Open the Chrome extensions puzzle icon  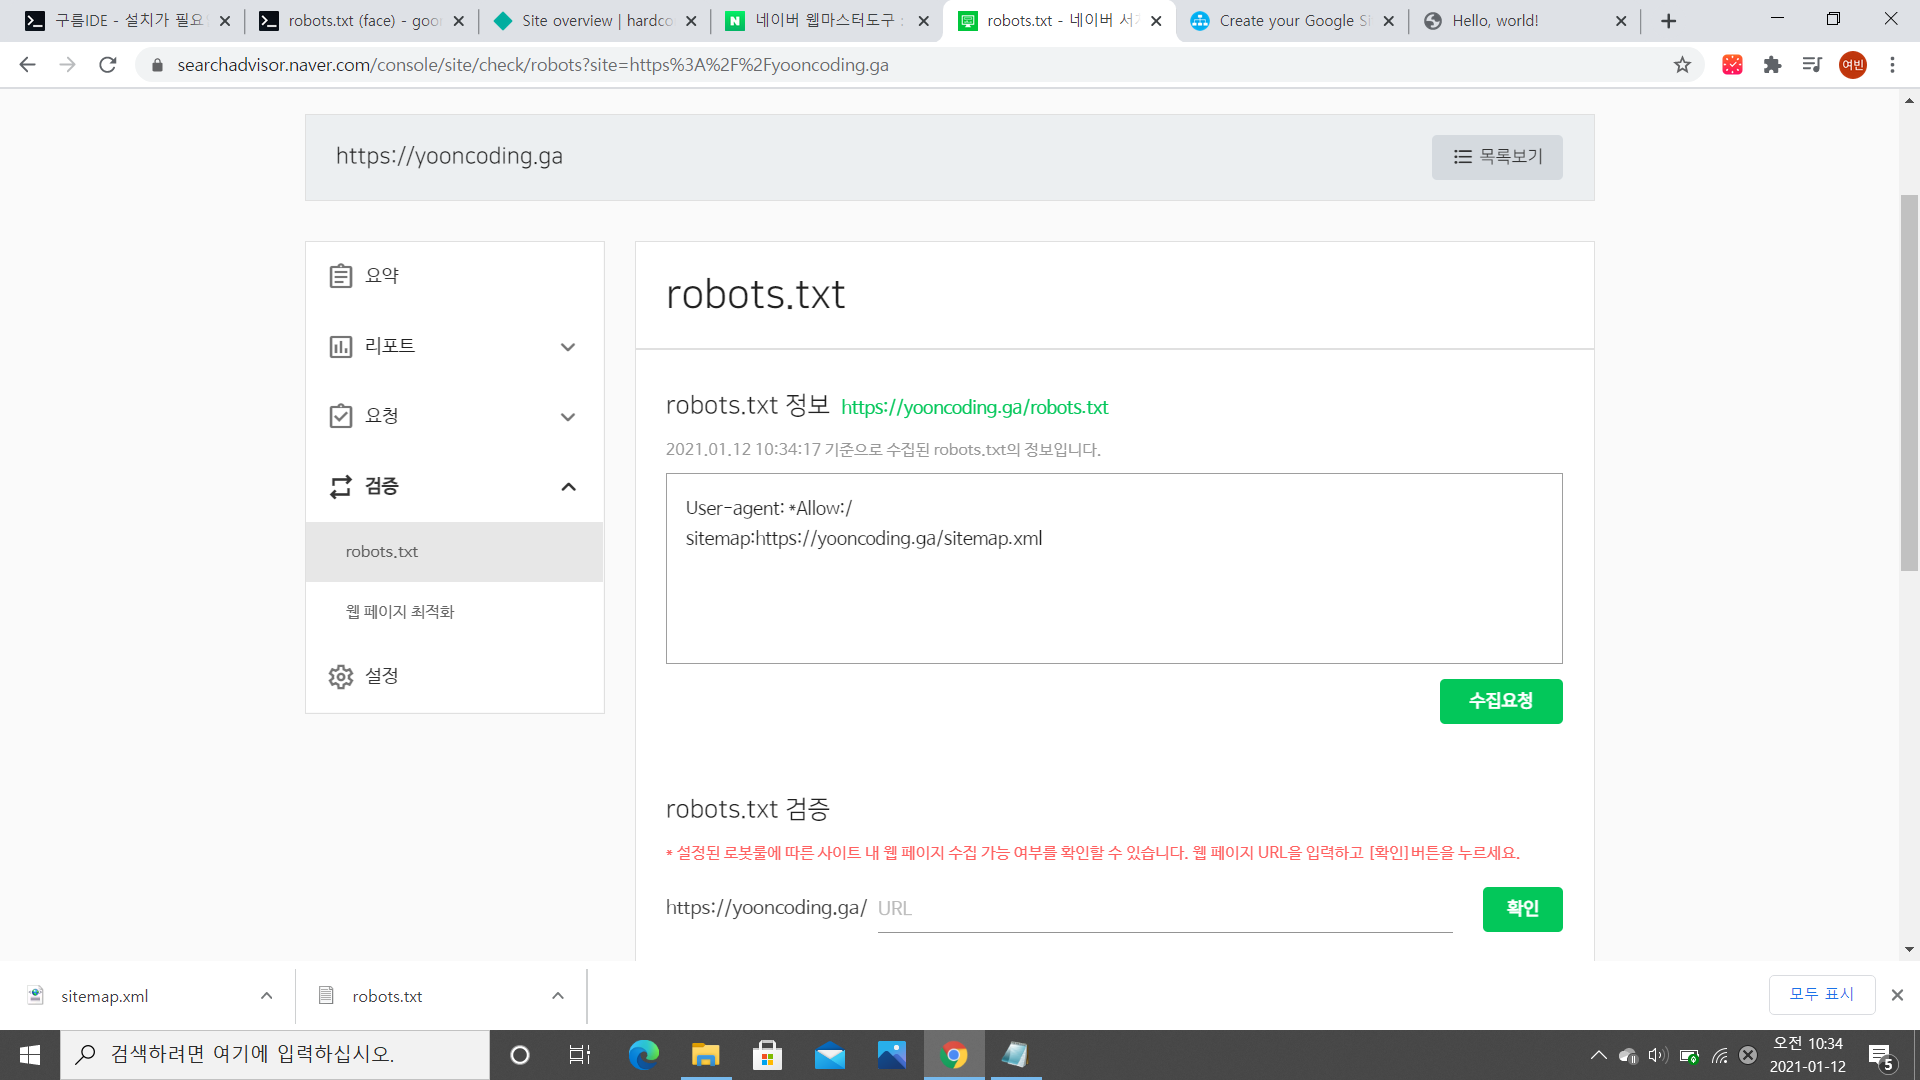1772,65
